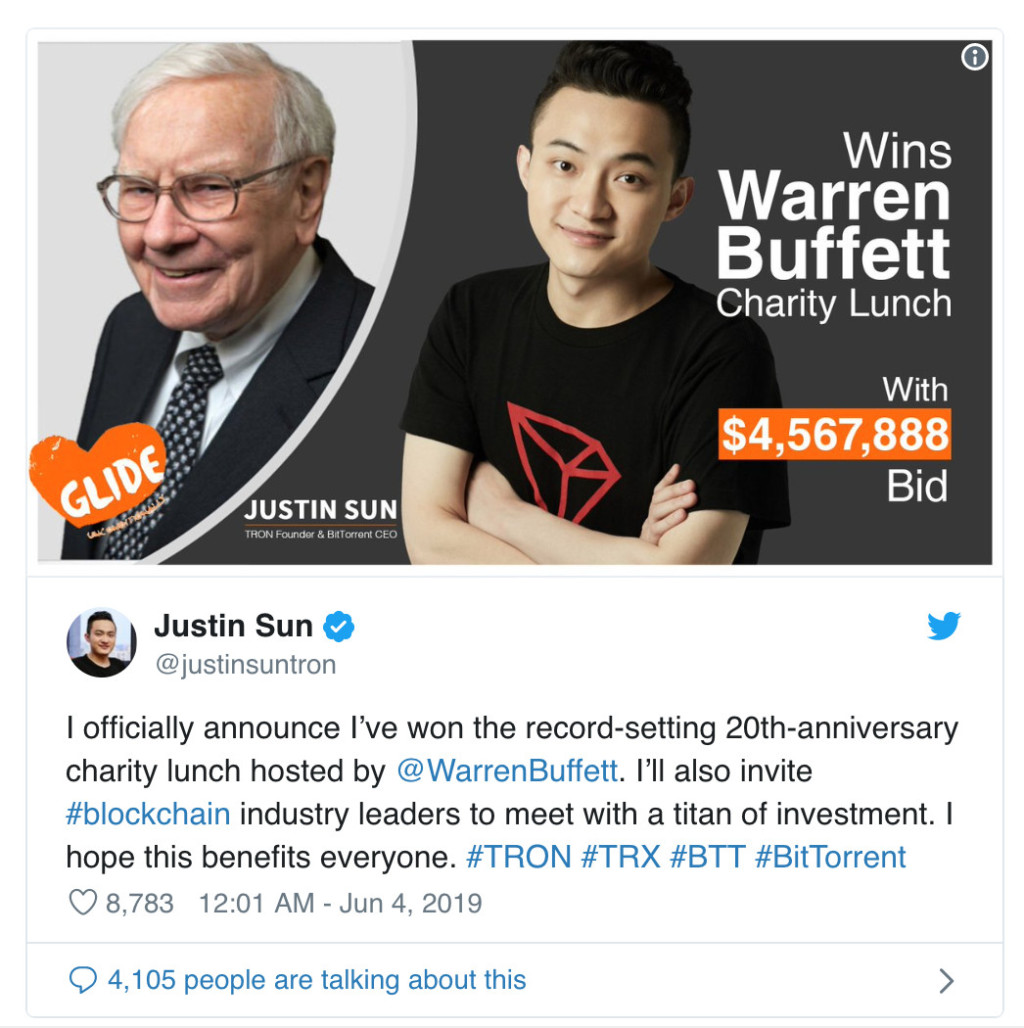Open the #blockchain hashtag
This screenshot has width=1024, height=1028.
(148, 814)
